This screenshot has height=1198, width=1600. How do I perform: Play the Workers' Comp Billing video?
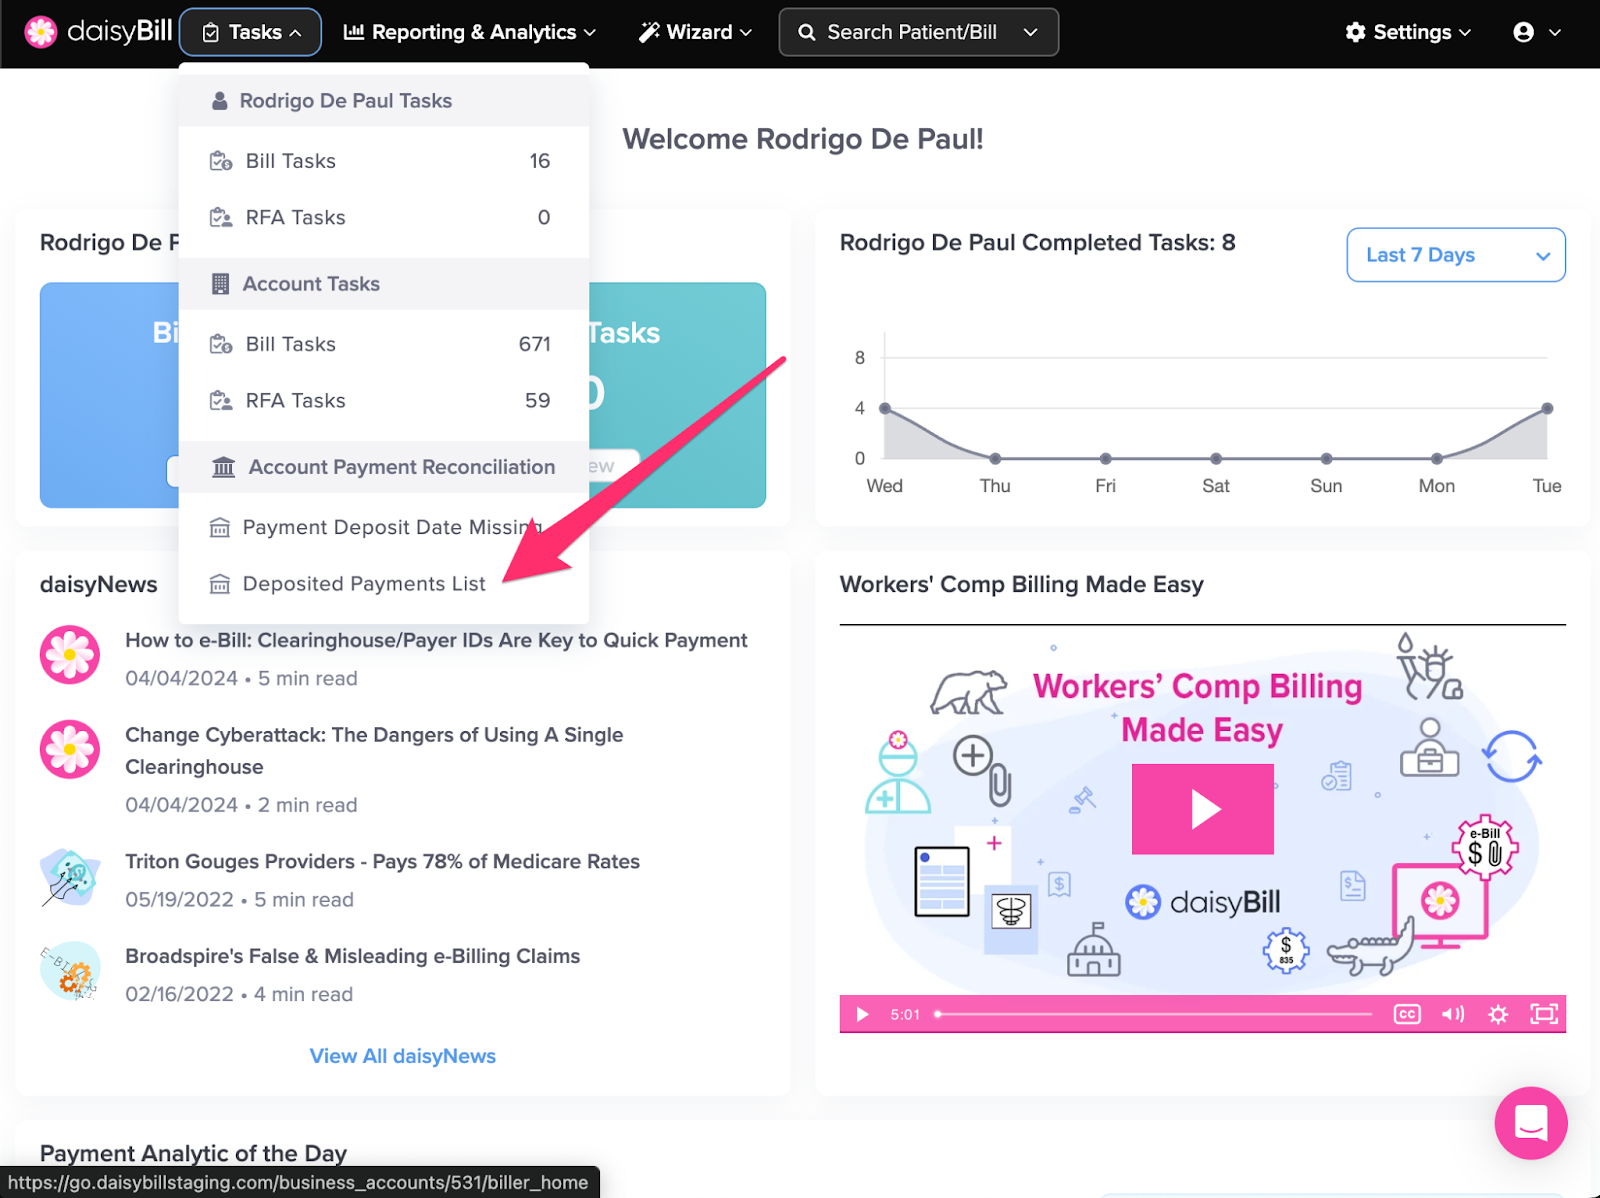1202,809
